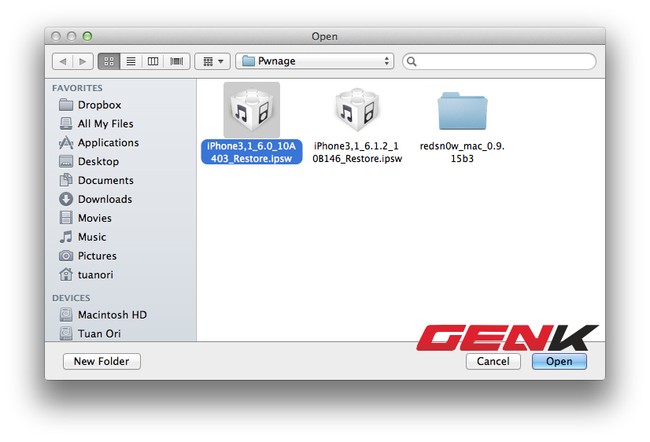Click the Desktop sidebar icon
650x442 pixels.
[66, 161]
